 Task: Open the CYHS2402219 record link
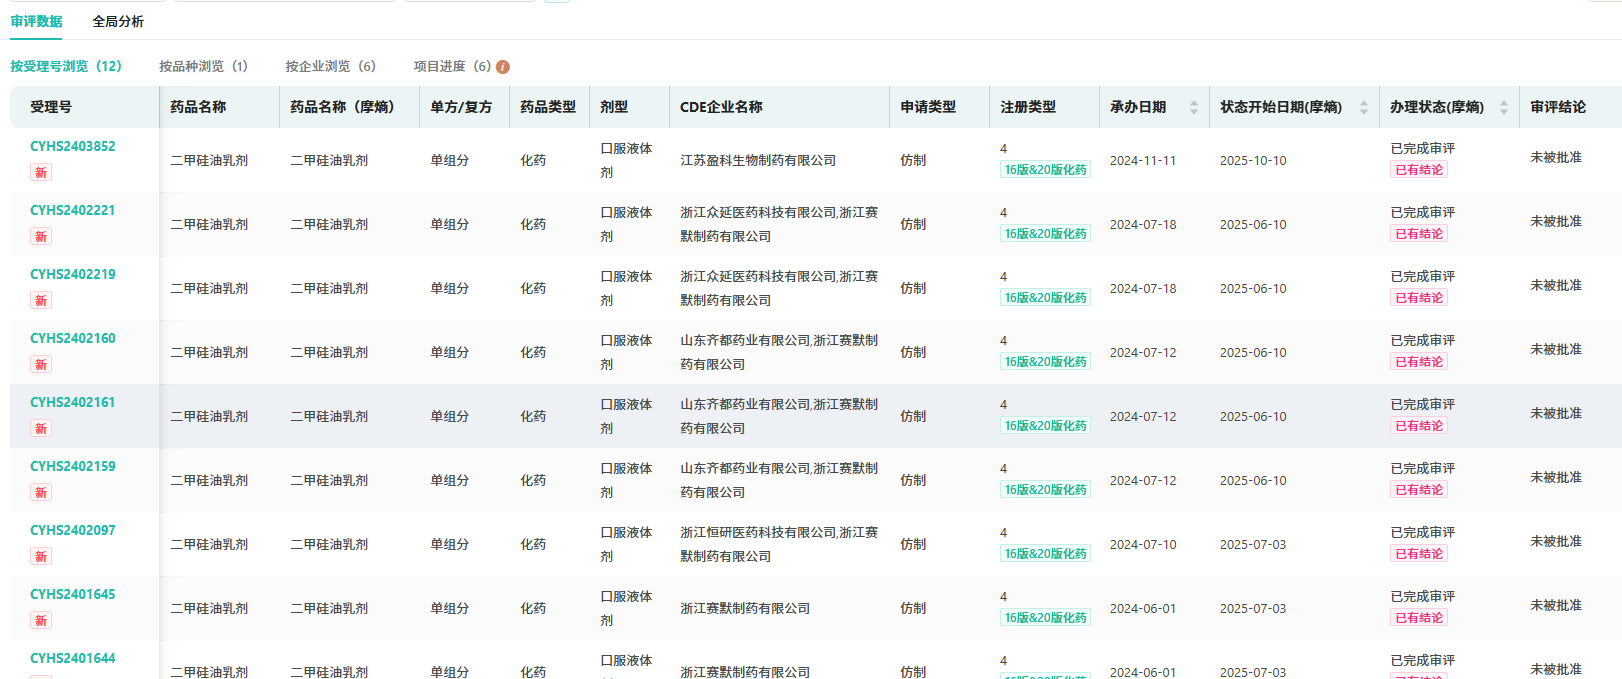tap(73, 274)
